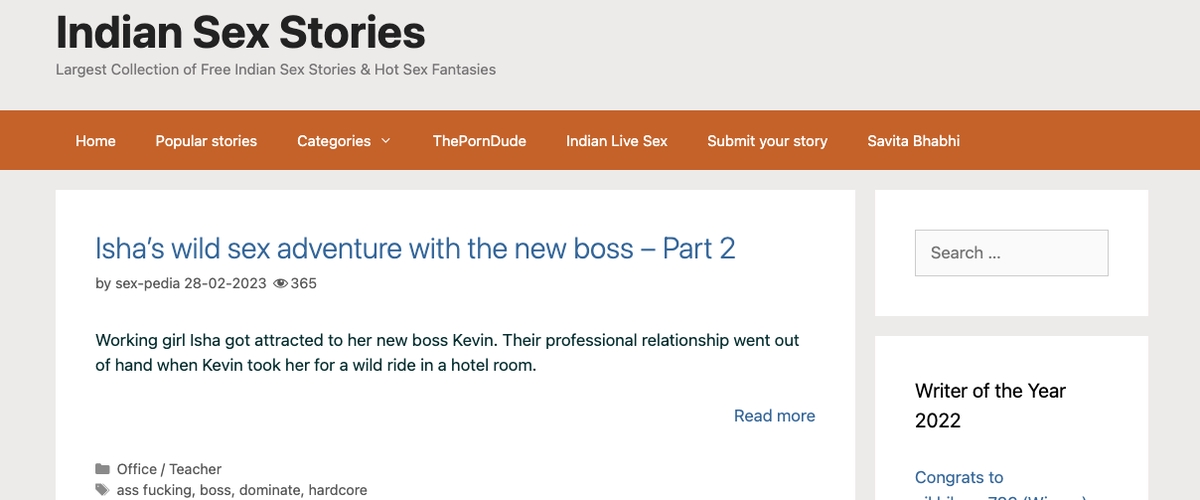Select the dominate tag link
The image size is (1200, 500).
(269, 490)
